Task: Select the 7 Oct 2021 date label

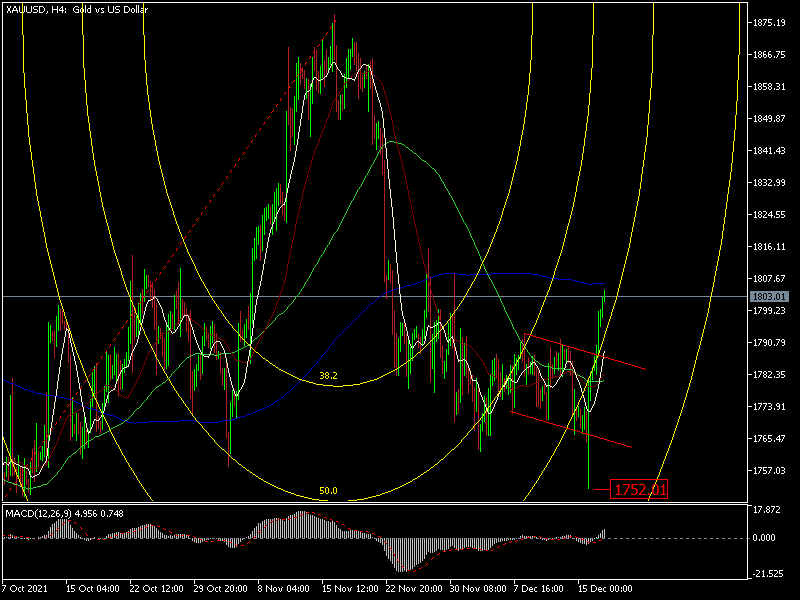Action: click(26, 588)
